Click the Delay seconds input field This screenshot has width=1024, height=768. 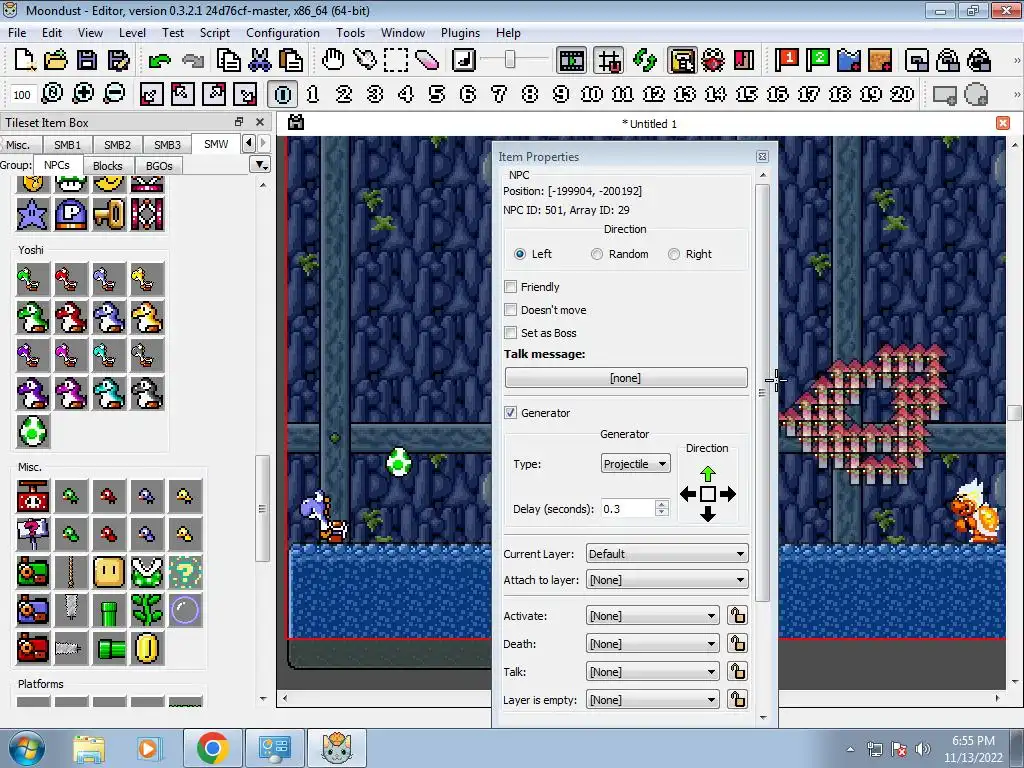628,509
